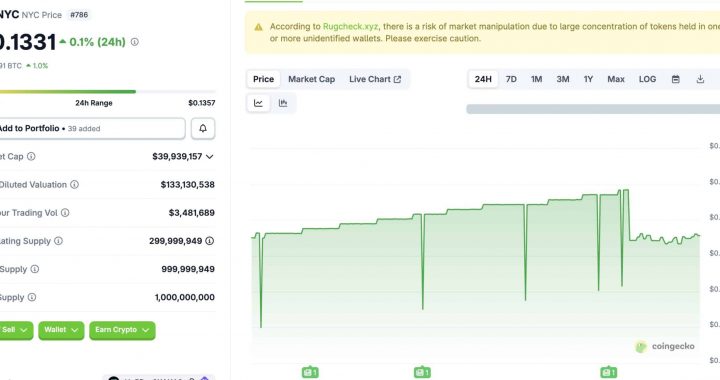
Task: Open the Sell dropdown button
Action: (16, 330)
